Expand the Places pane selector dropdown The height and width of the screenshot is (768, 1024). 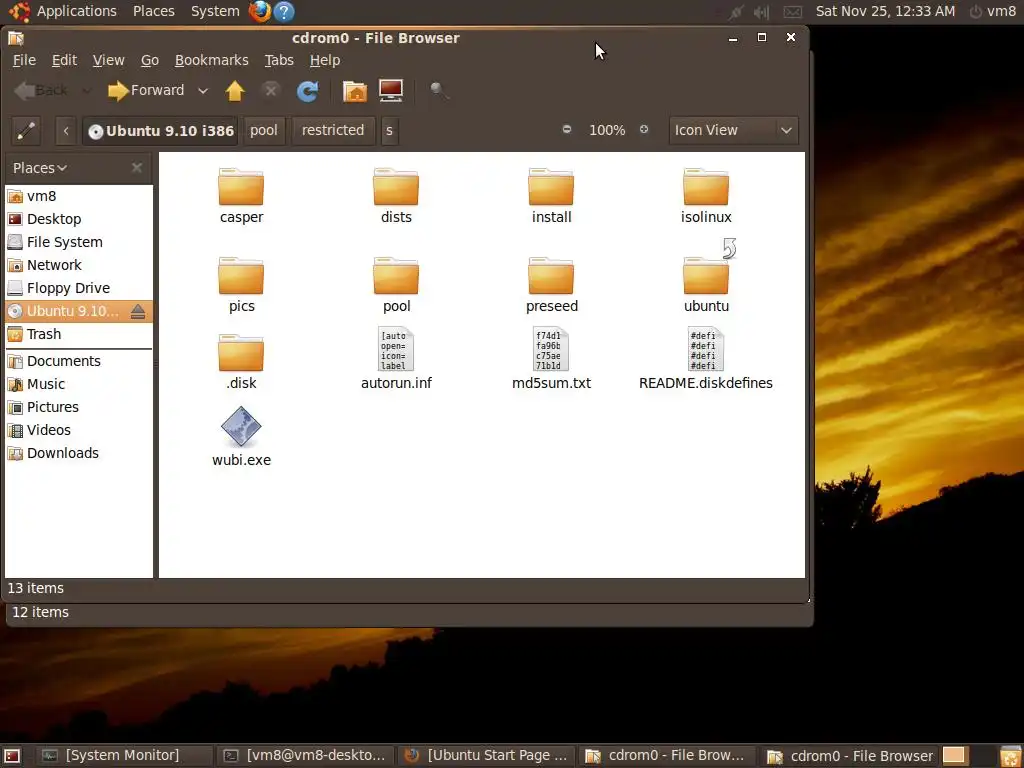[x=40, y=168]
